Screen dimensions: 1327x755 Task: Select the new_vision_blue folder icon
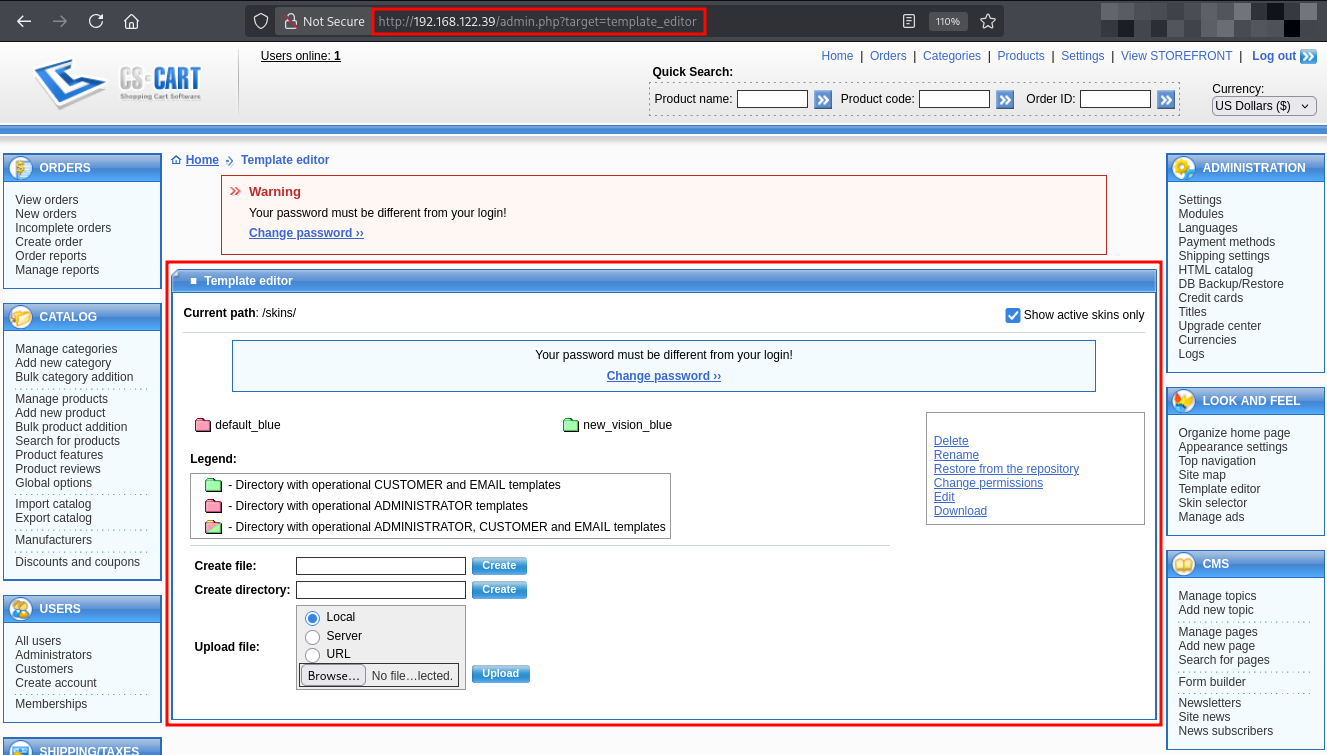(x=571, y=425)
